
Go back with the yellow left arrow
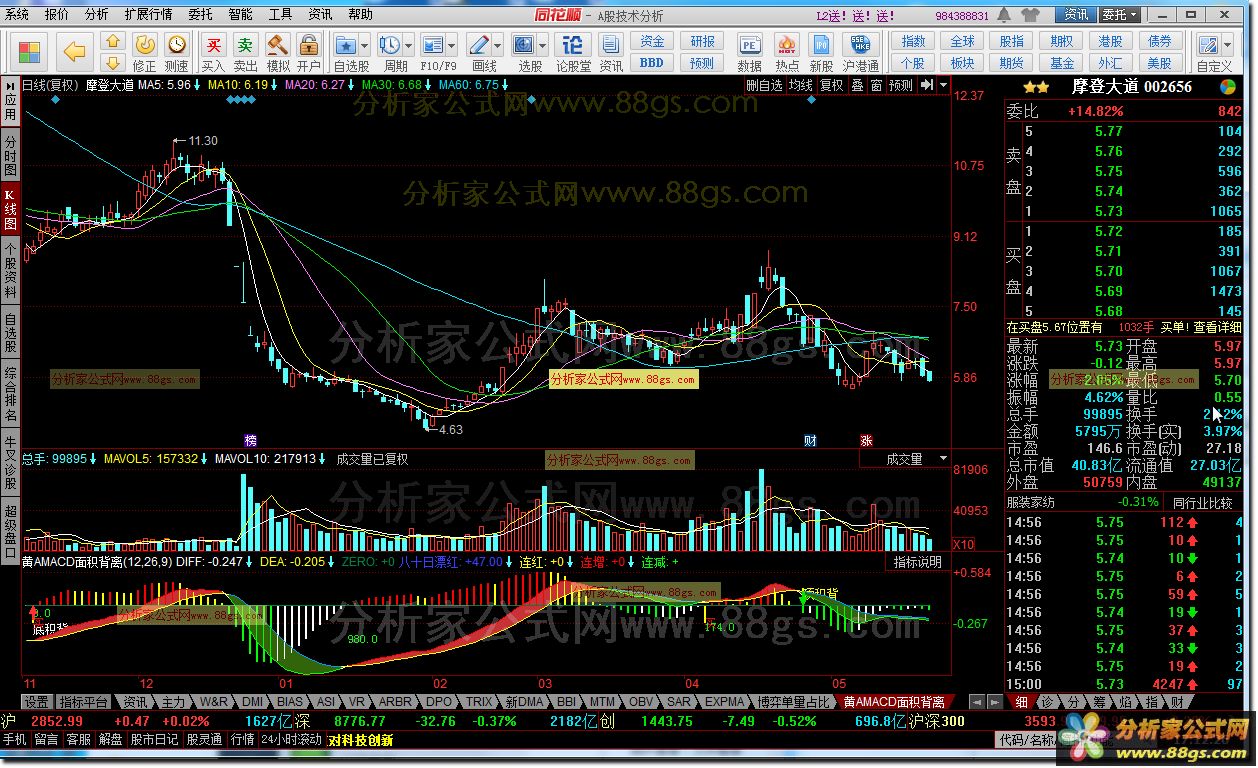coord(74,52)
